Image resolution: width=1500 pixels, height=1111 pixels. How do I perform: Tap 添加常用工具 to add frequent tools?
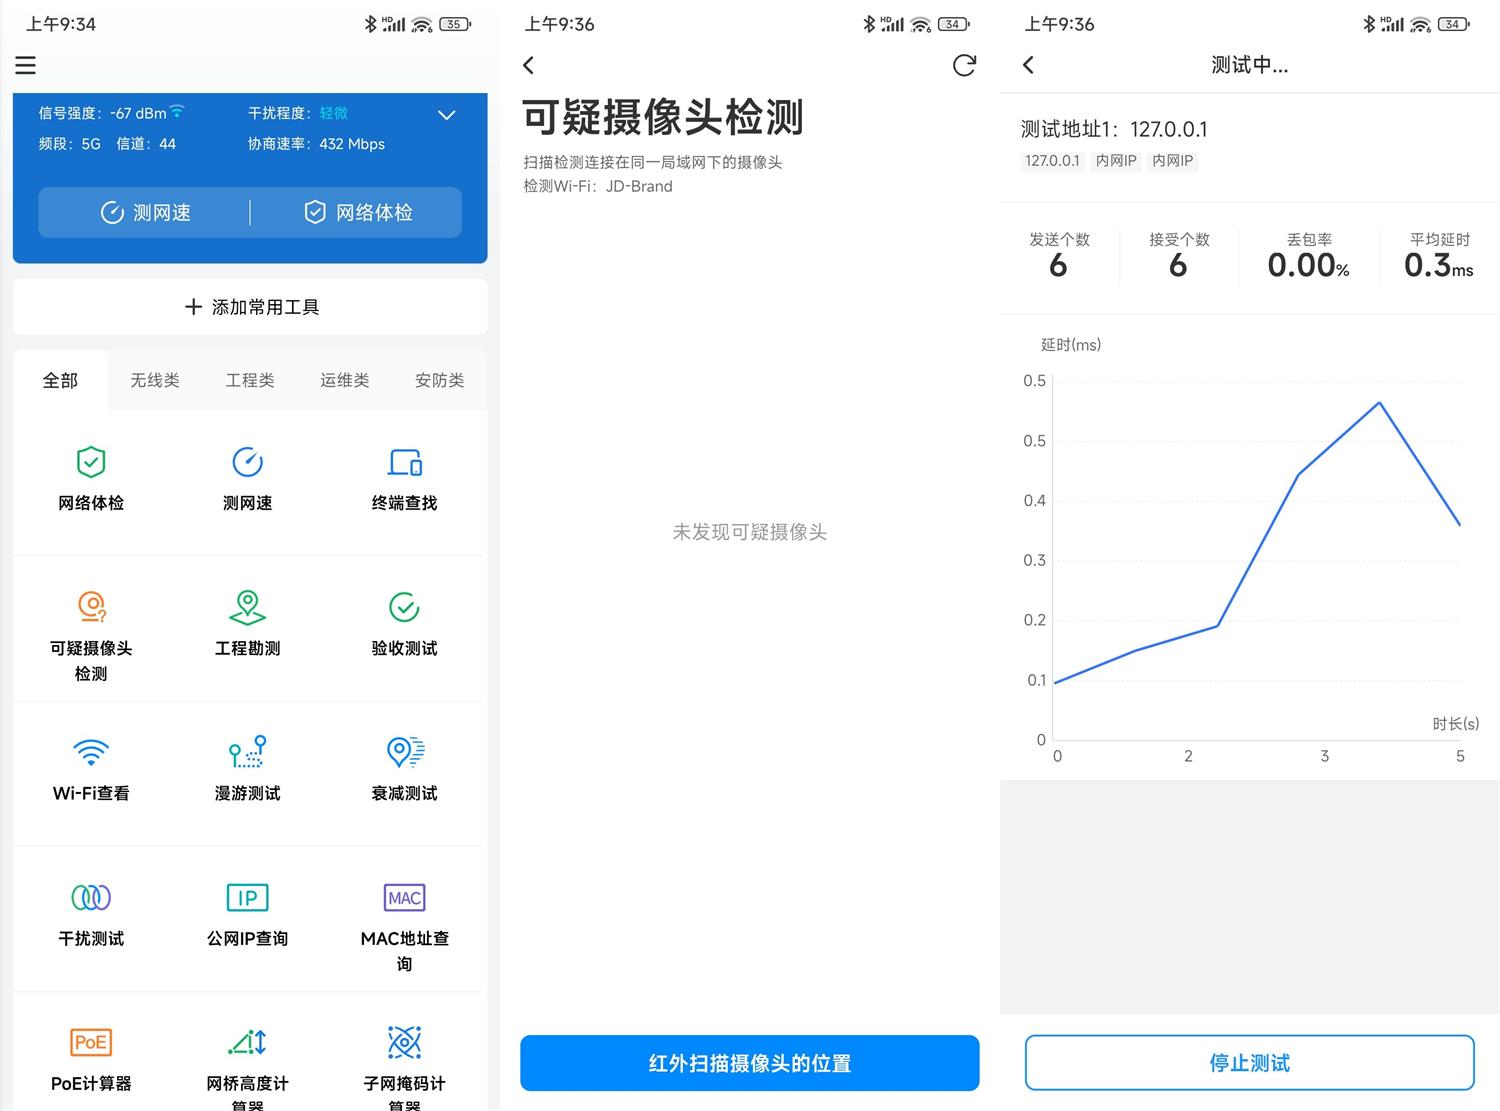coord(249,307)
